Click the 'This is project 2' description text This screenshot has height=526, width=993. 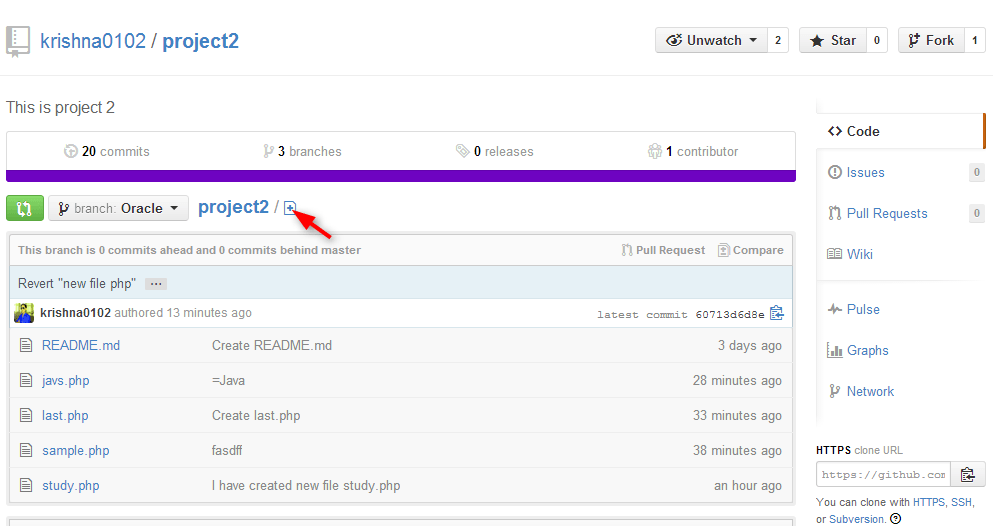pyautogui.click(x=61, y=108)
